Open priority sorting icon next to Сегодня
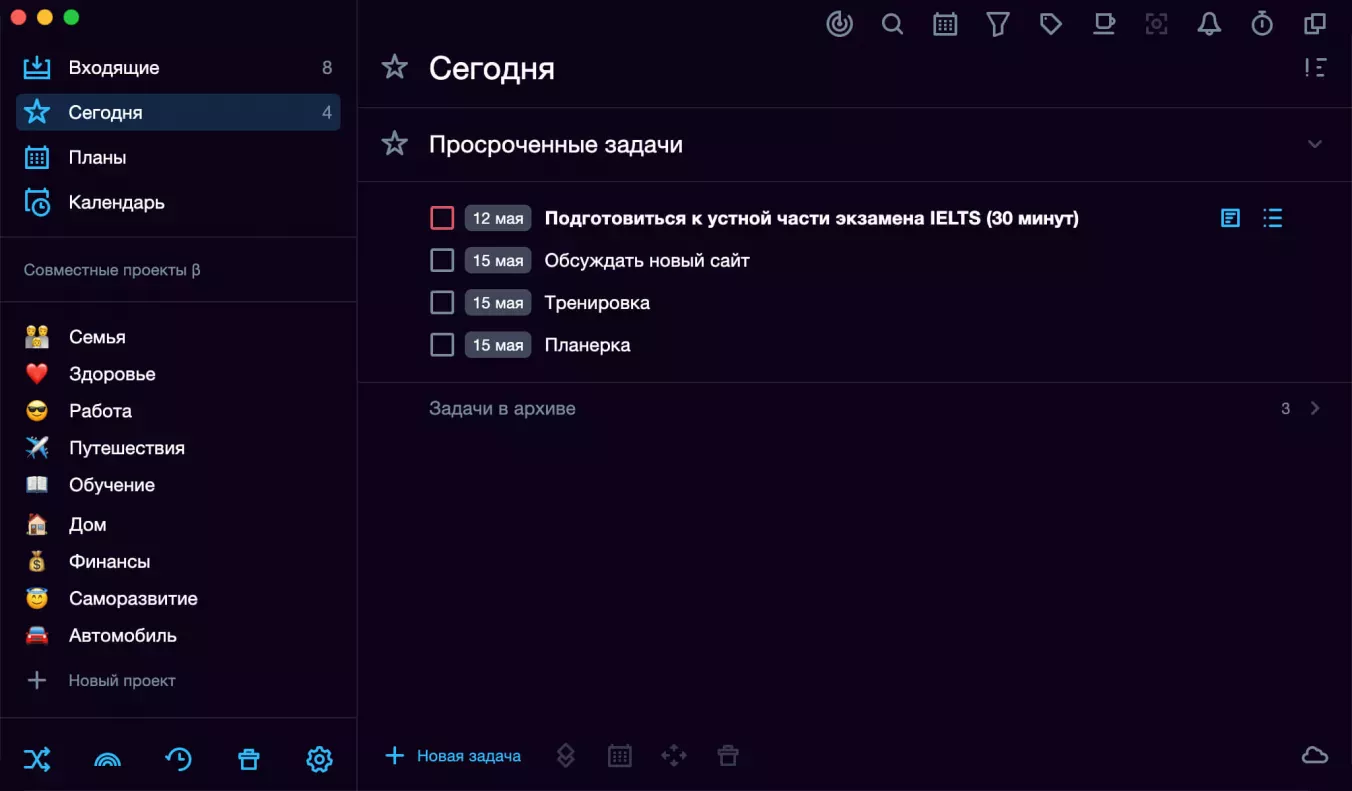The height and width of the screenshot is (791, 1352). pos(1315,68)
